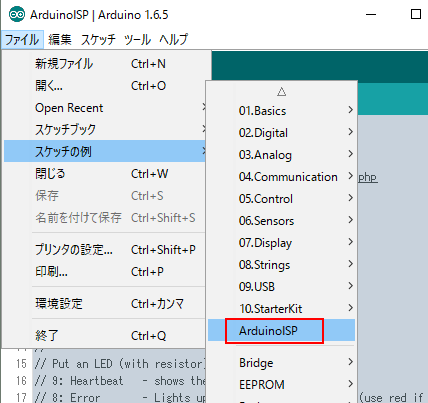Click code line 16 Heartbeat comment
This screenshot has width=428, height=403.
(120, 381)
